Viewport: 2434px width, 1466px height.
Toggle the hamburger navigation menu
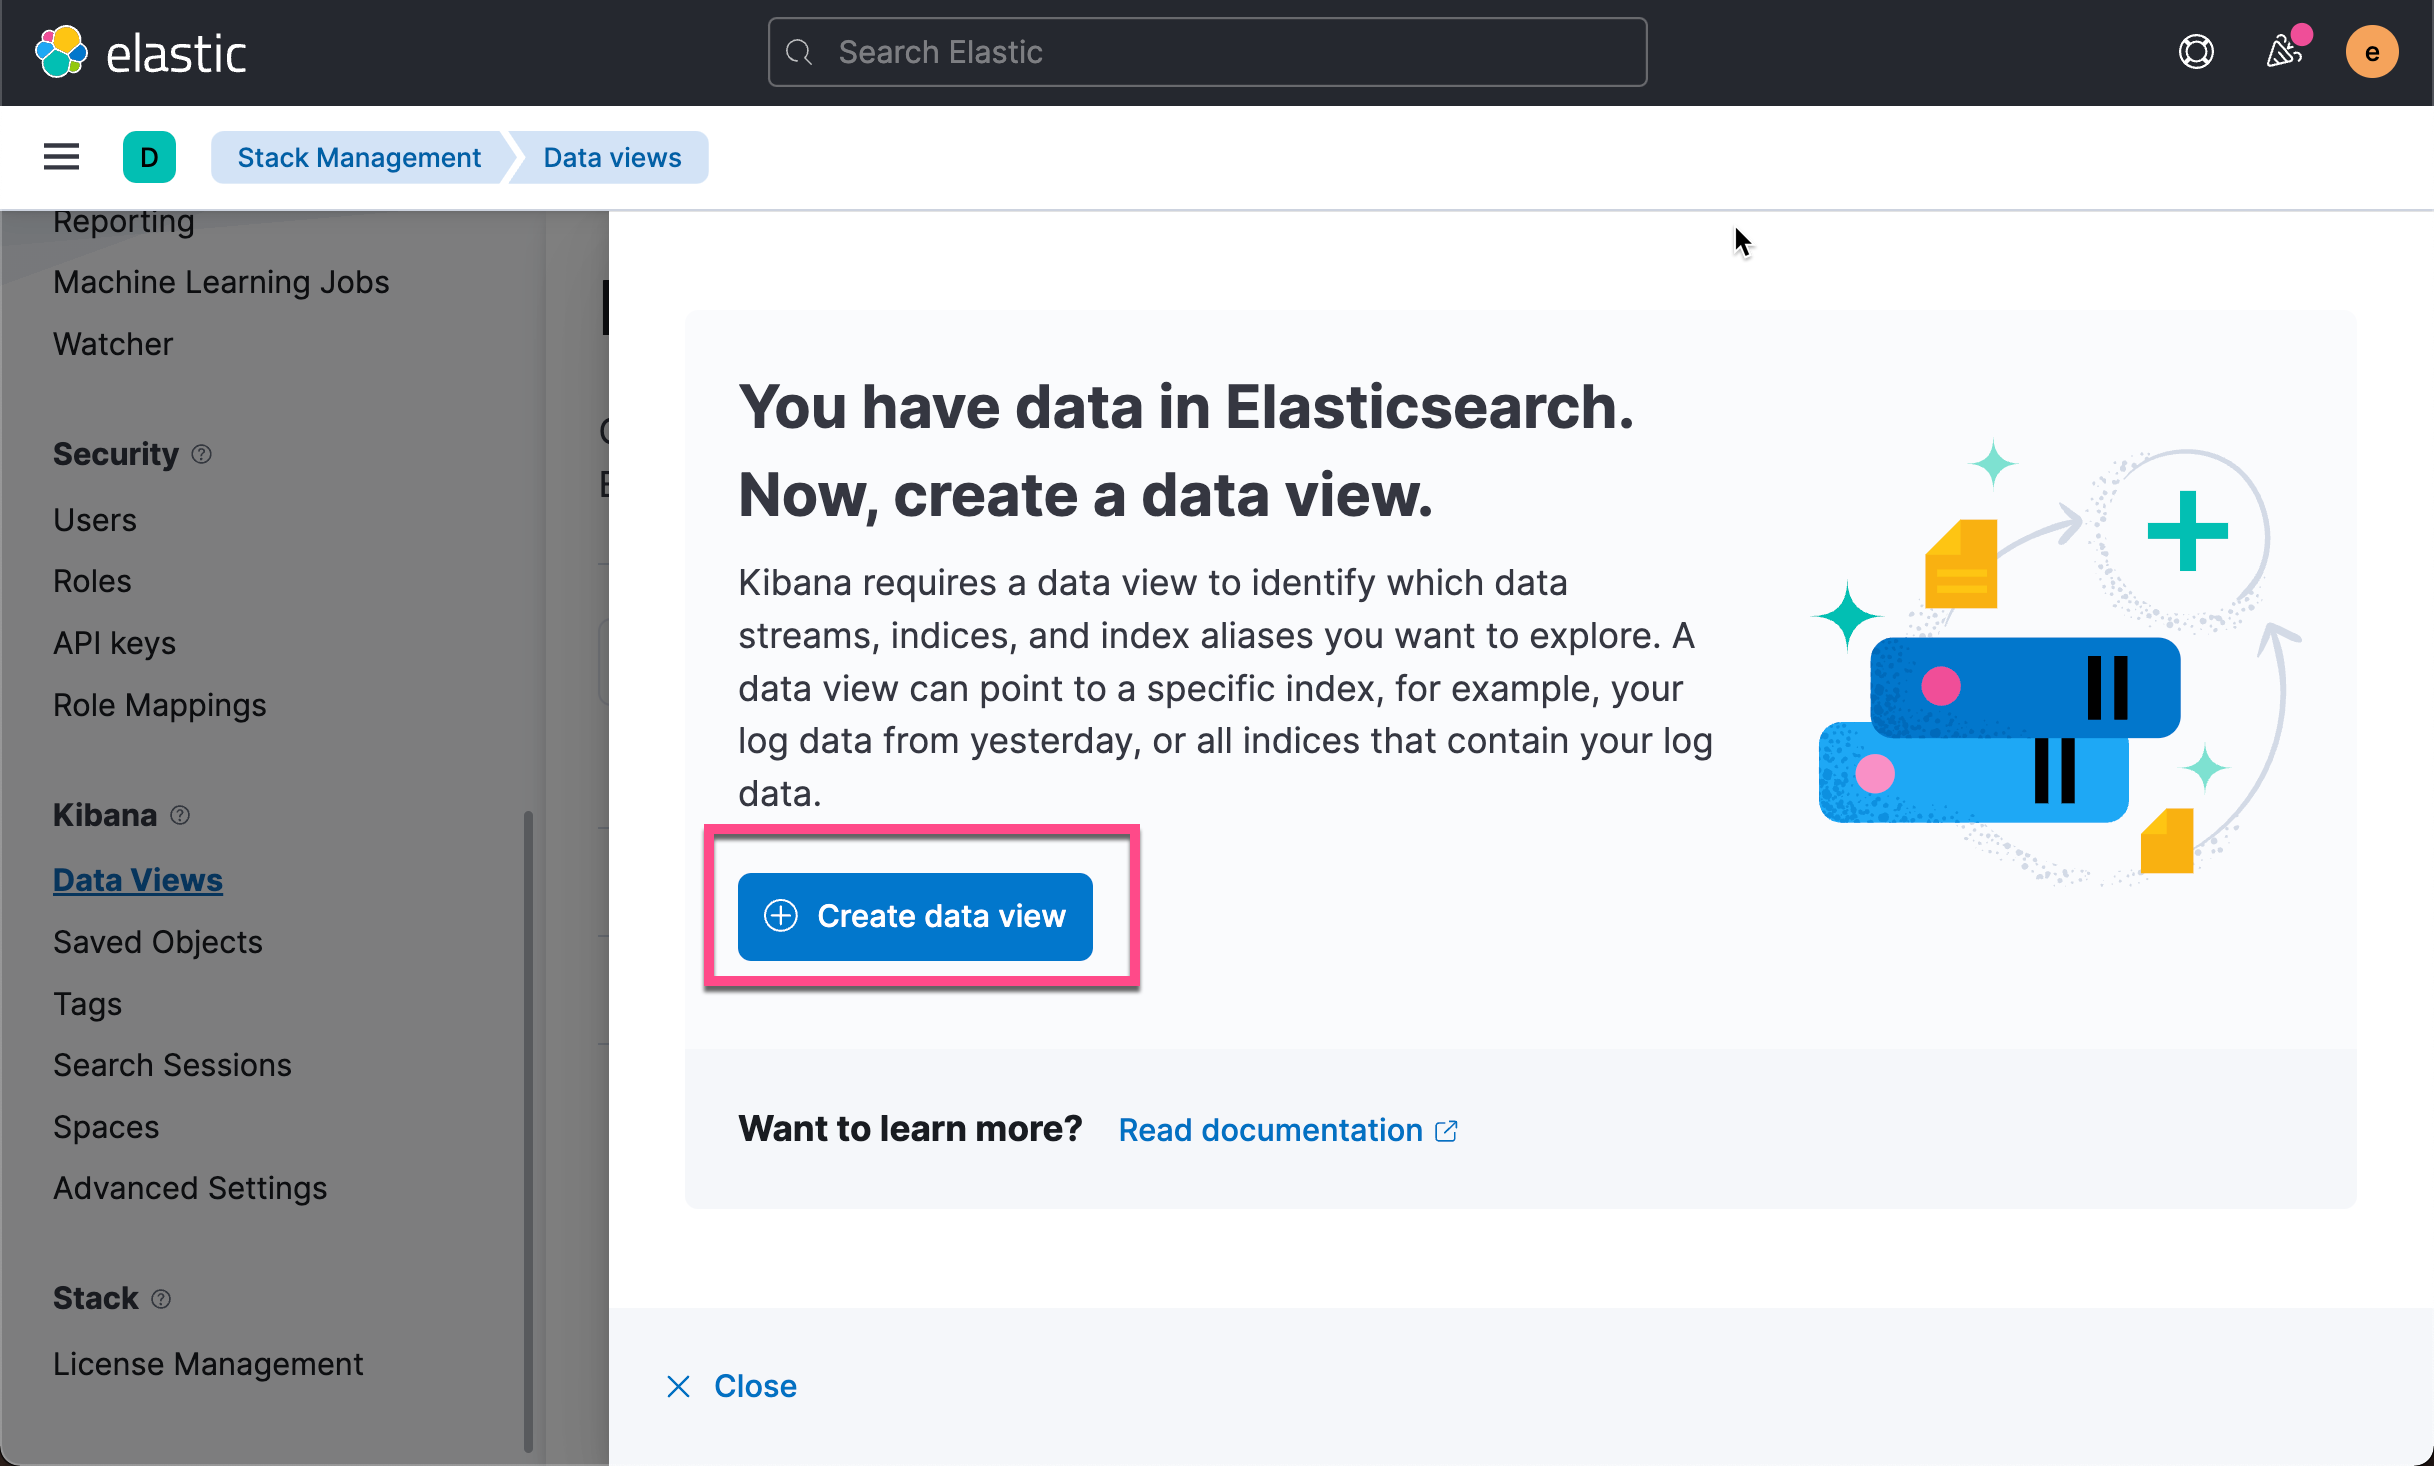[x=61, y=157]
